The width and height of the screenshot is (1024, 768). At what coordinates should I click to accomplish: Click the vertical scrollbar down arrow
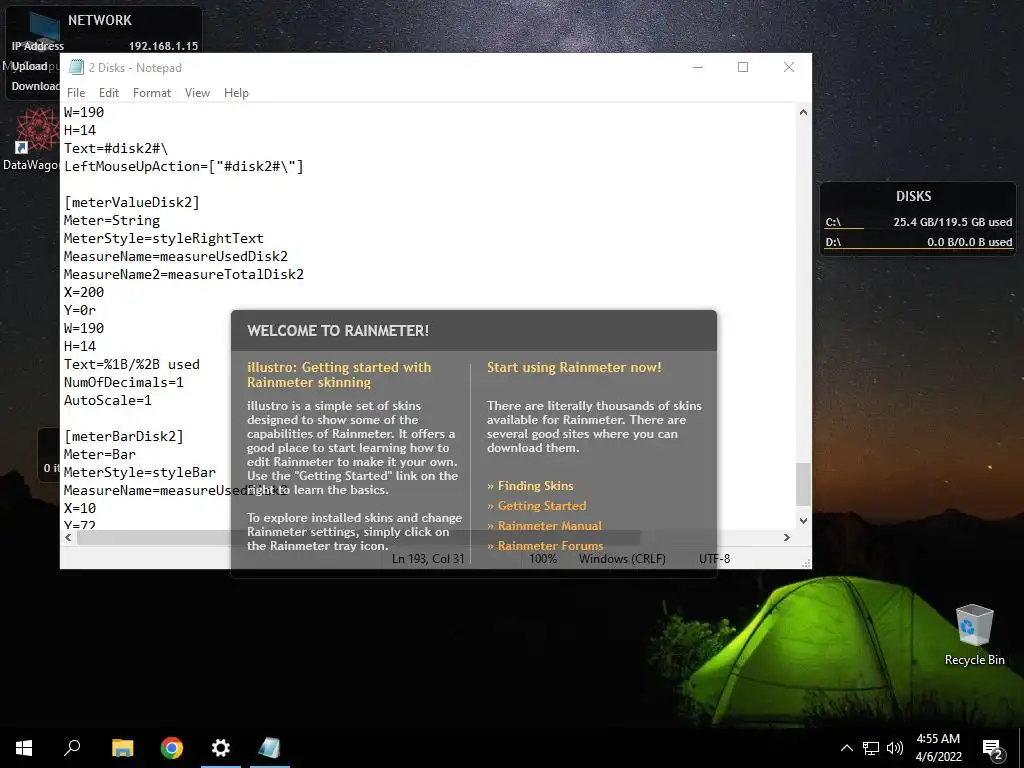pyautogui.click(x=803, y=520)
